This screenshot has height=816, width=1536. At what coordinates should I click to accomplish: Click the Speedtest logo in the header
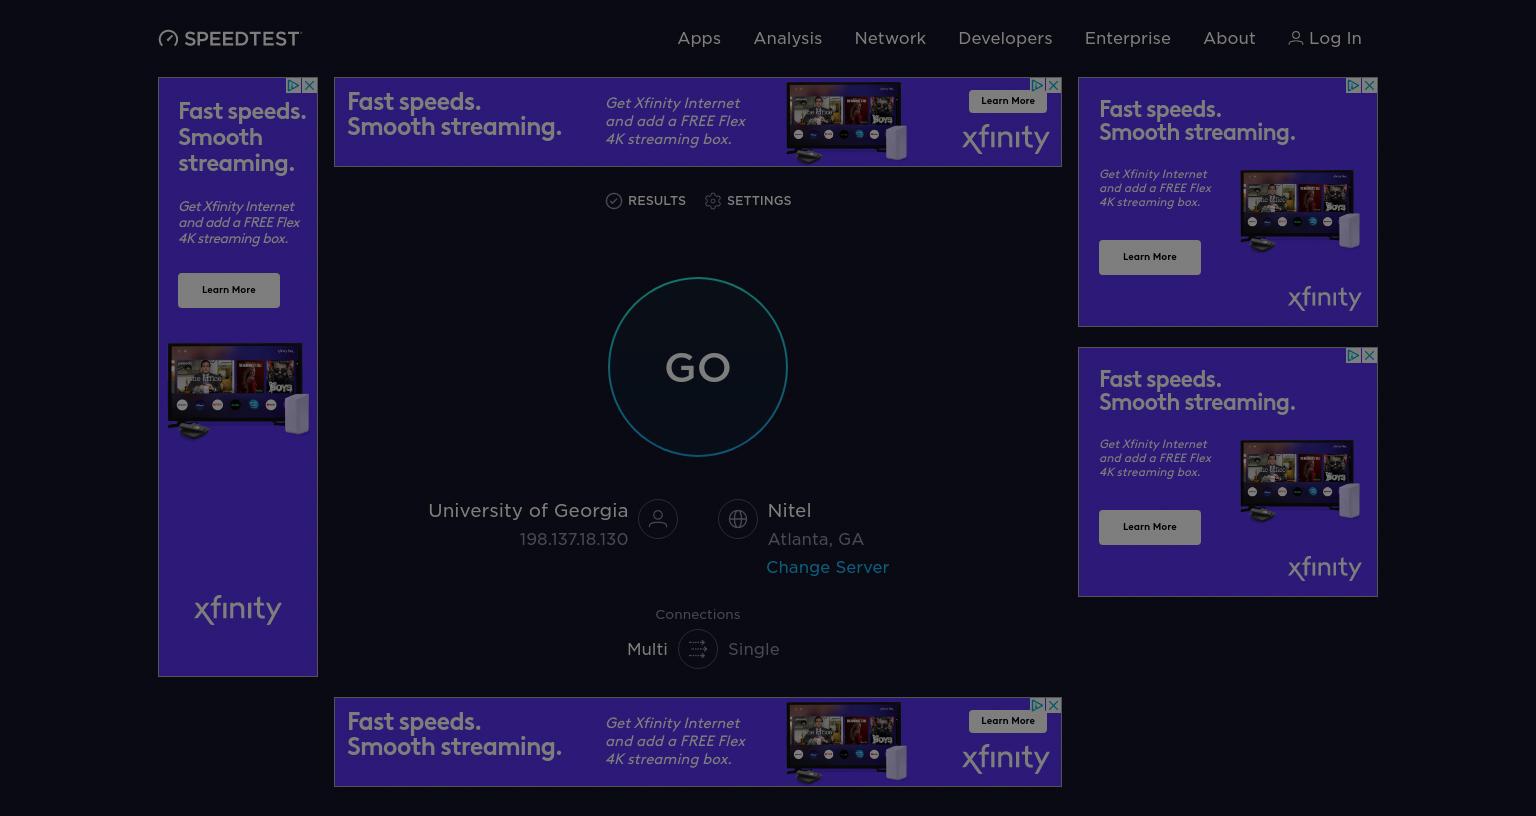click(229, 38)
